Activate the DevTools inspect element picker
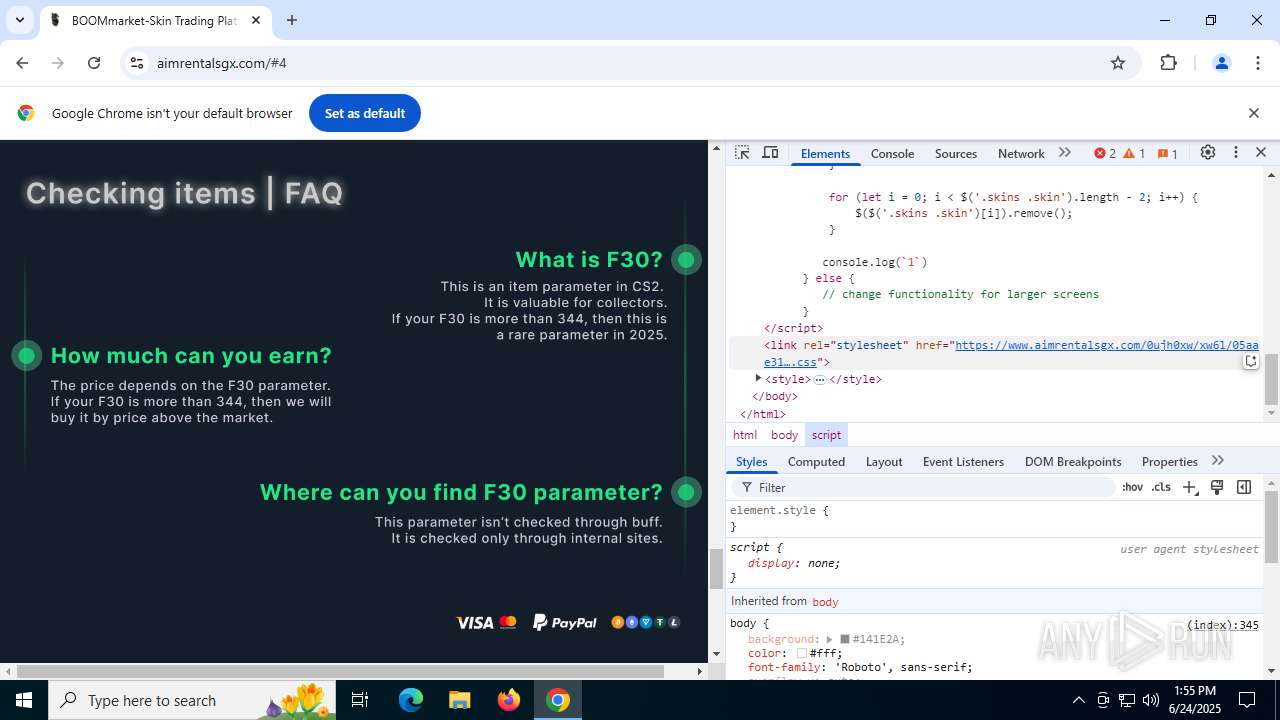The image size is (1280, 720). click(x=742, y=153)
